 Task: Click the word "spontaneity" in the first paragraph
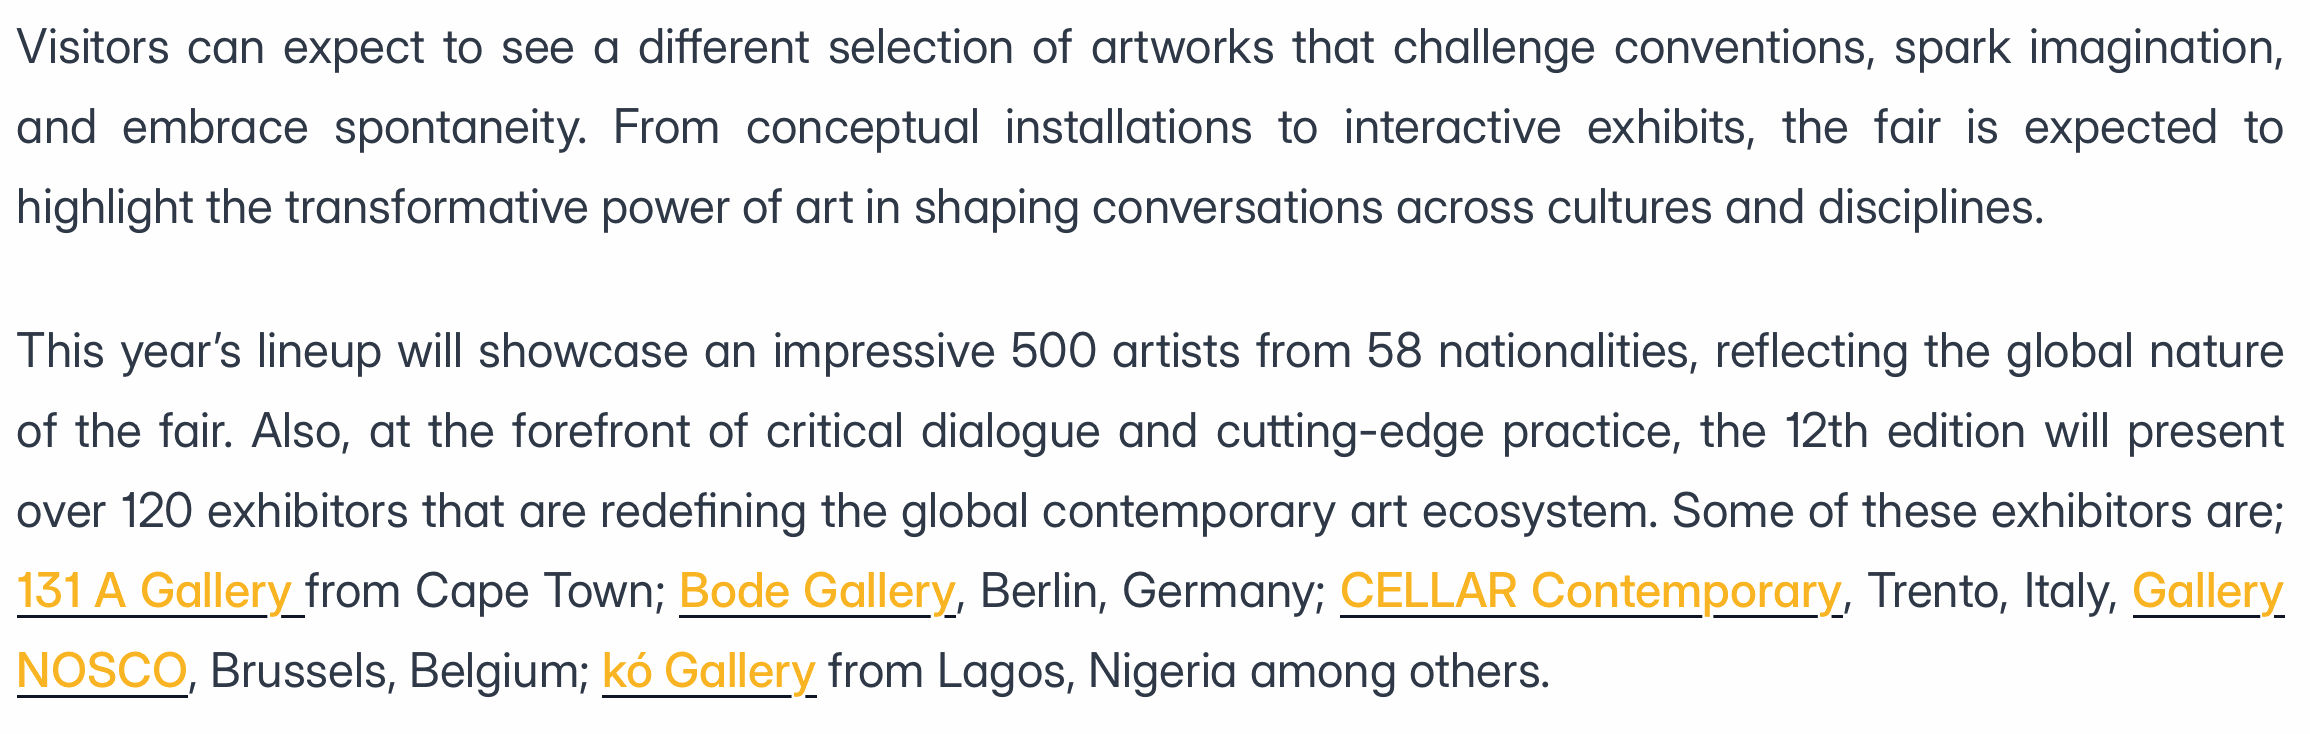tap(459, 128)
